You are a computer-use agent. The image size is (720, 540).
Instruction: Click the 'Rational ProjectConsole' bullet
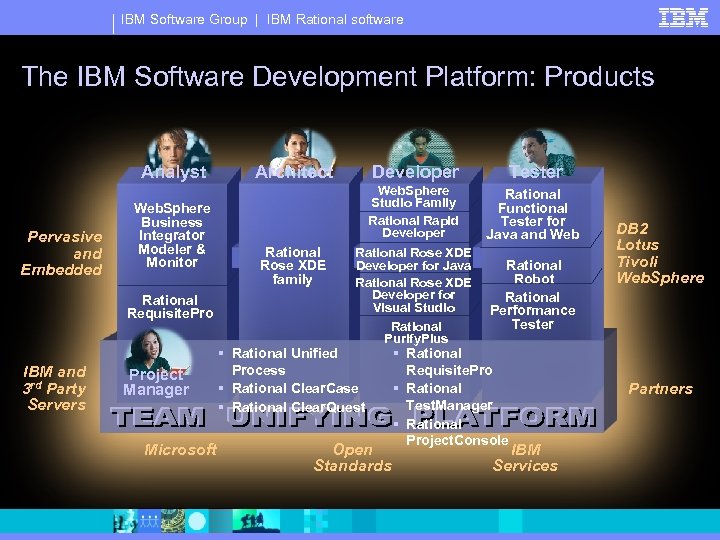[x=457, y=432]
